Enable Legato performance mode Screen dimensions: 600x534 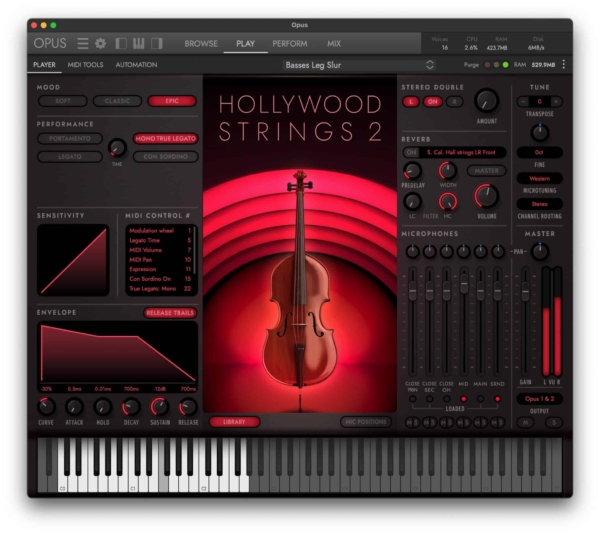point(70,156)
